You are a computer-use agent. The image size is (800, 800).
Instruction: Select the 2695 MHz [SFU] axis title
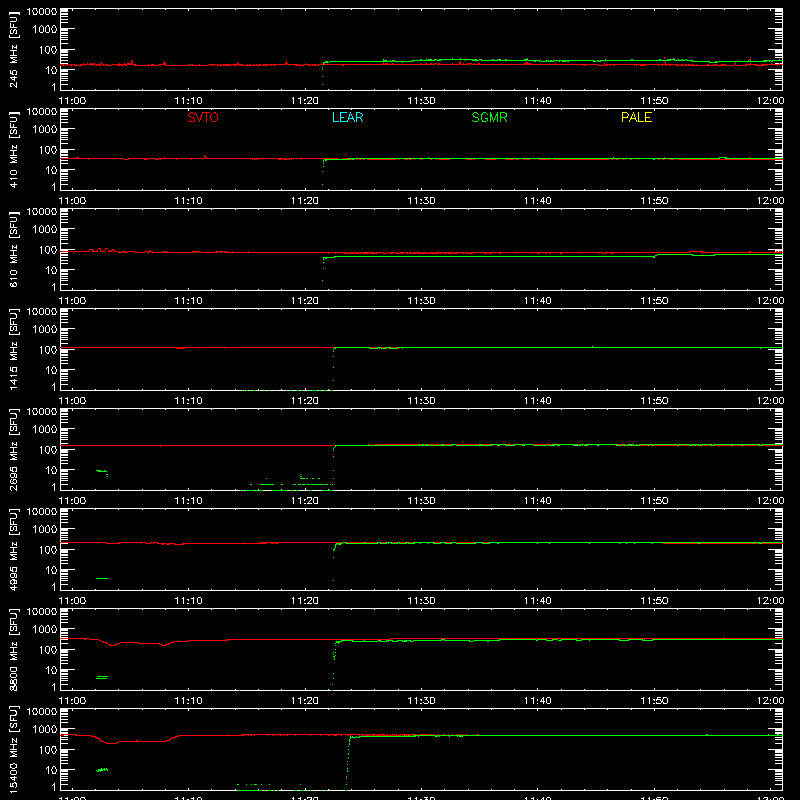pyautogui.click(x=14, y=449)
